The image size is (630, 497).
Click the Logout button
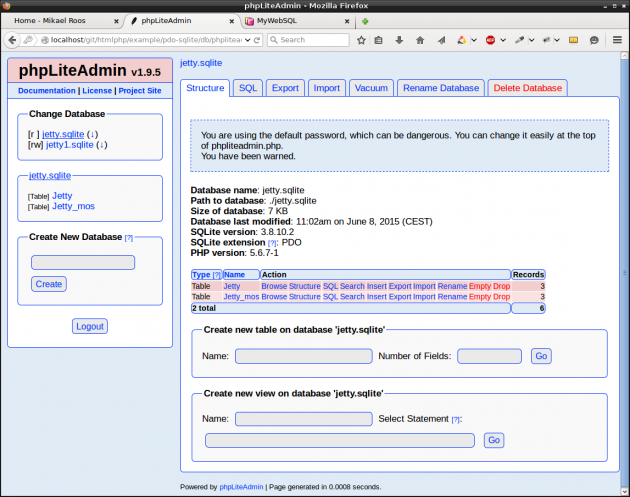90,326
